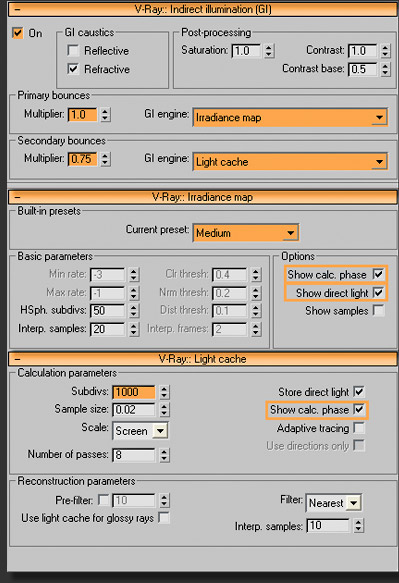Toggle Show direct light option
399x583 pixels.
pos(378,293)
